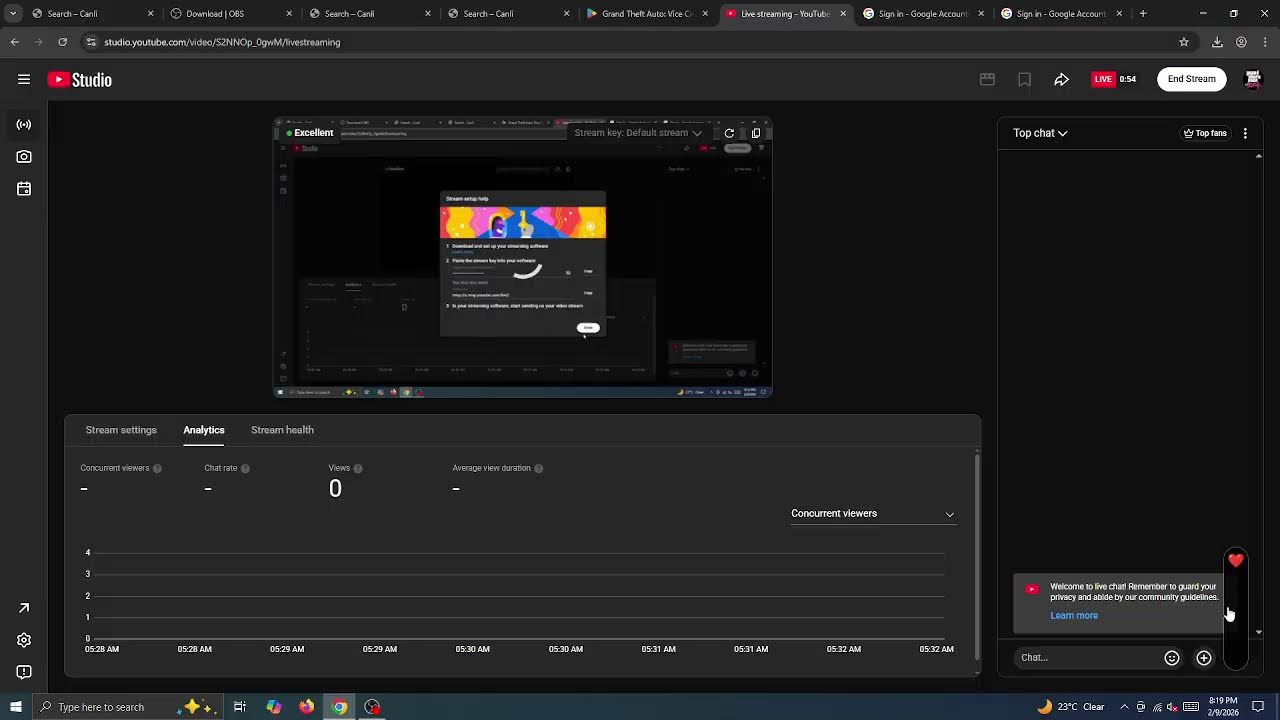Click the help icon next to Views
Image resolution: width=1280 pixels, height=720 pixels.
coord(358,468)
